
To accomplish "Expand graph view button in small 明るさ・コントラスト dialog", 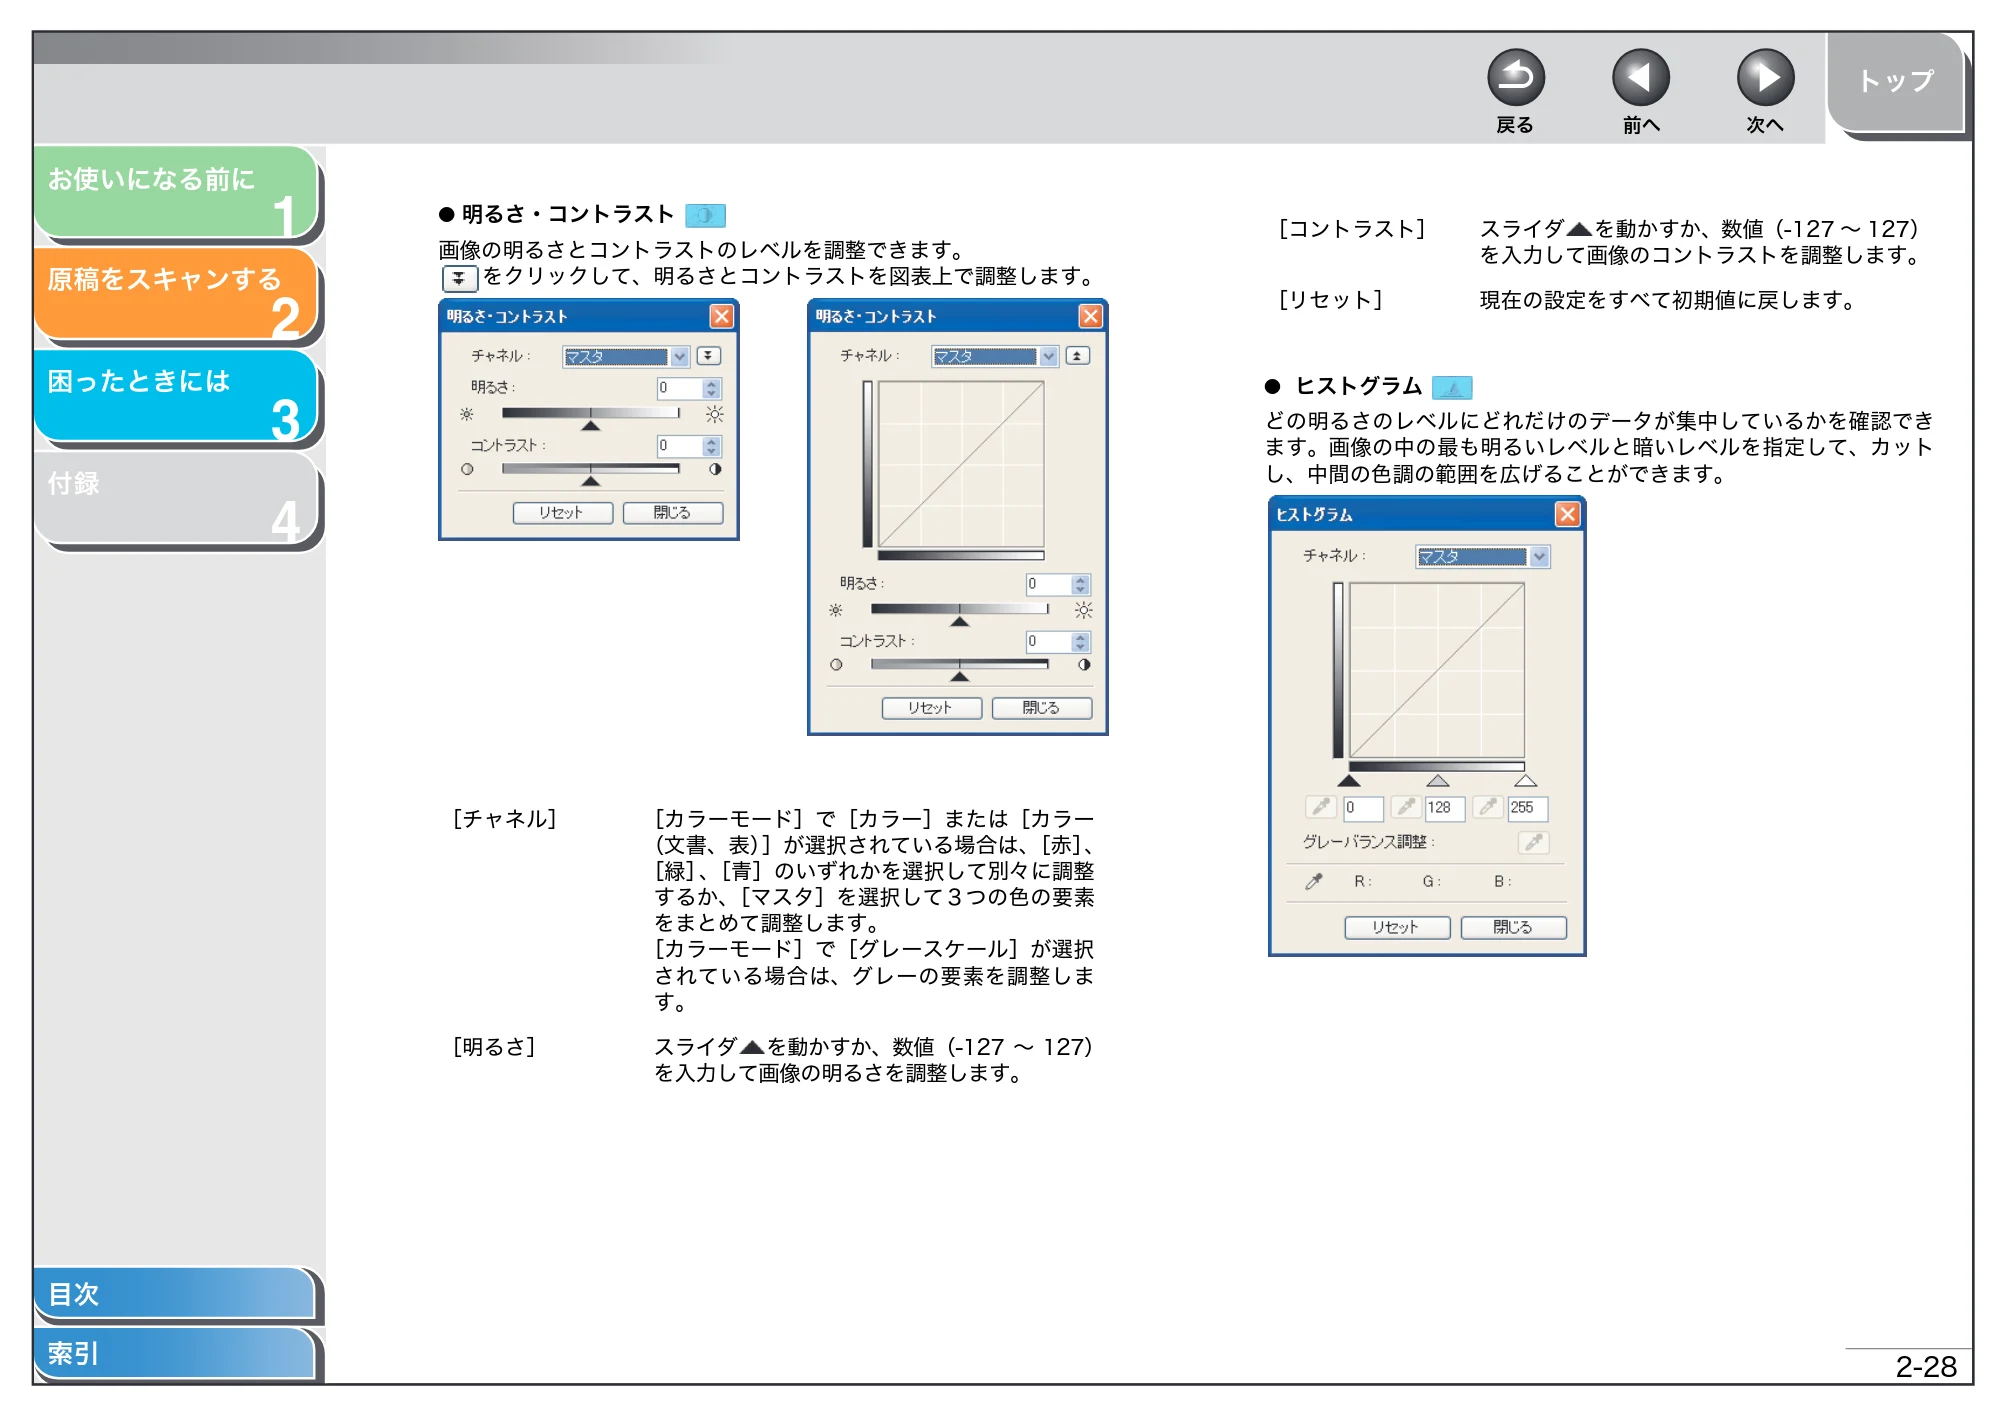I will 709,356.
